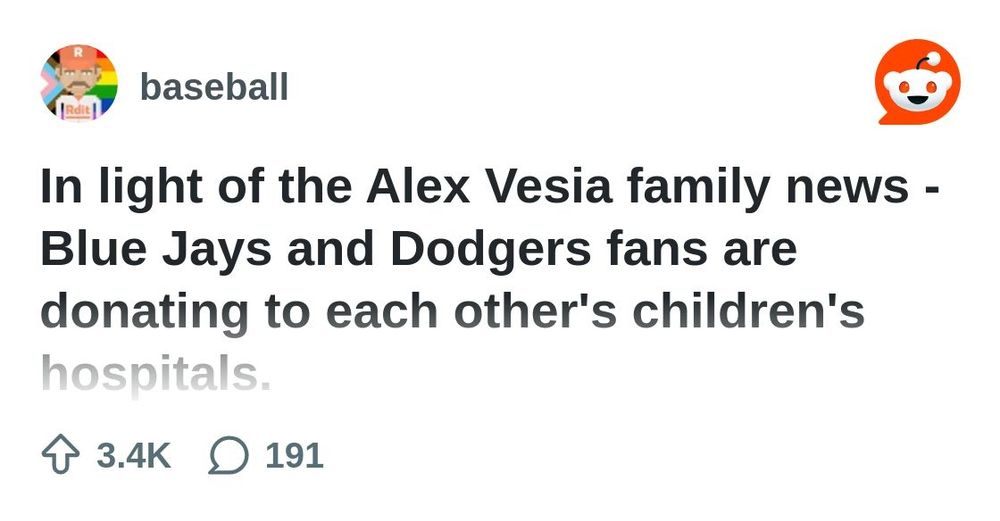Open the "baseball" subreddit name link
This screenshot has height=521, width=1000.
coord(214,87)
